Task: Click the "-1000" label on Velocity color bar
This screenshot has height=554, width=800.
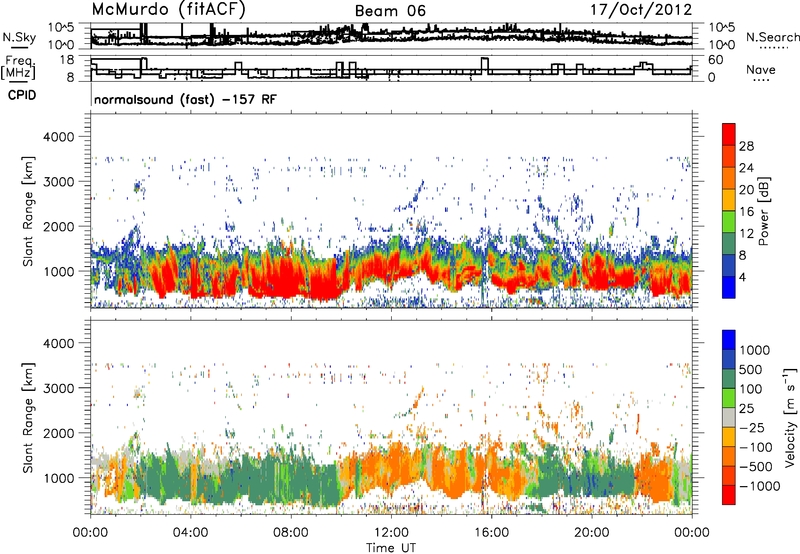Action: [759, 486]
